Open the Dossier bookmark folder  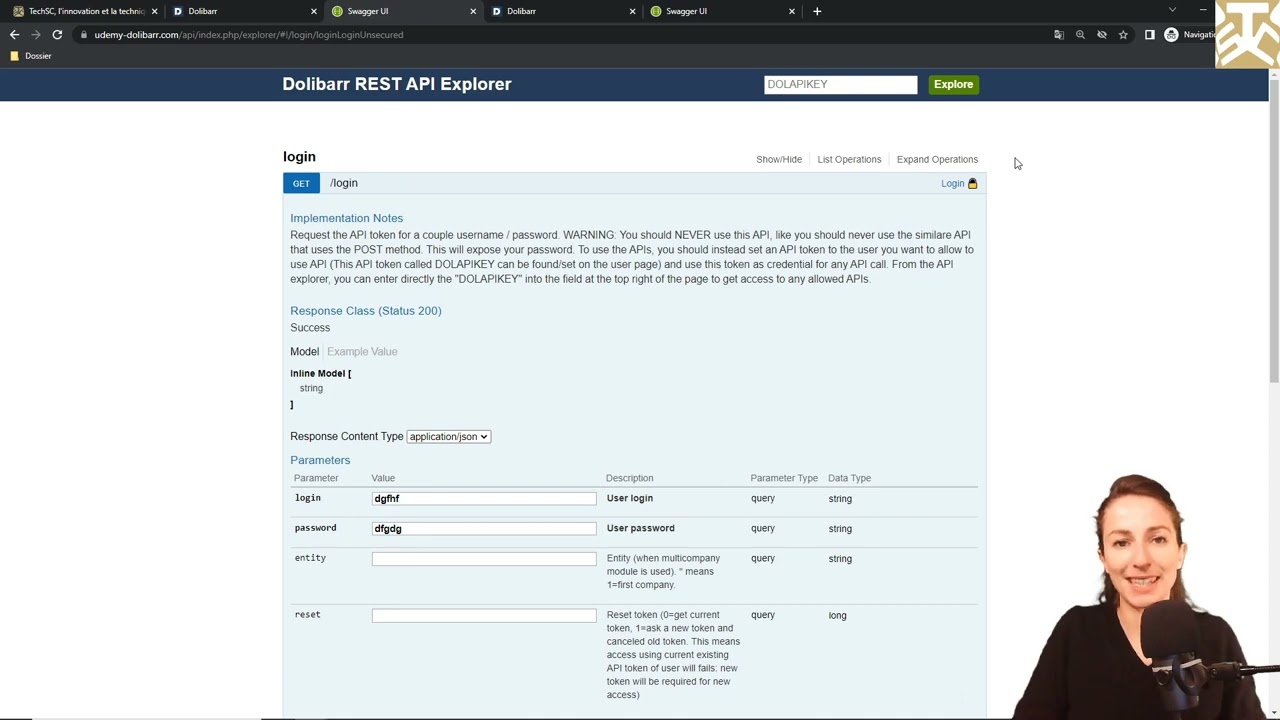[x=30, y=56]
